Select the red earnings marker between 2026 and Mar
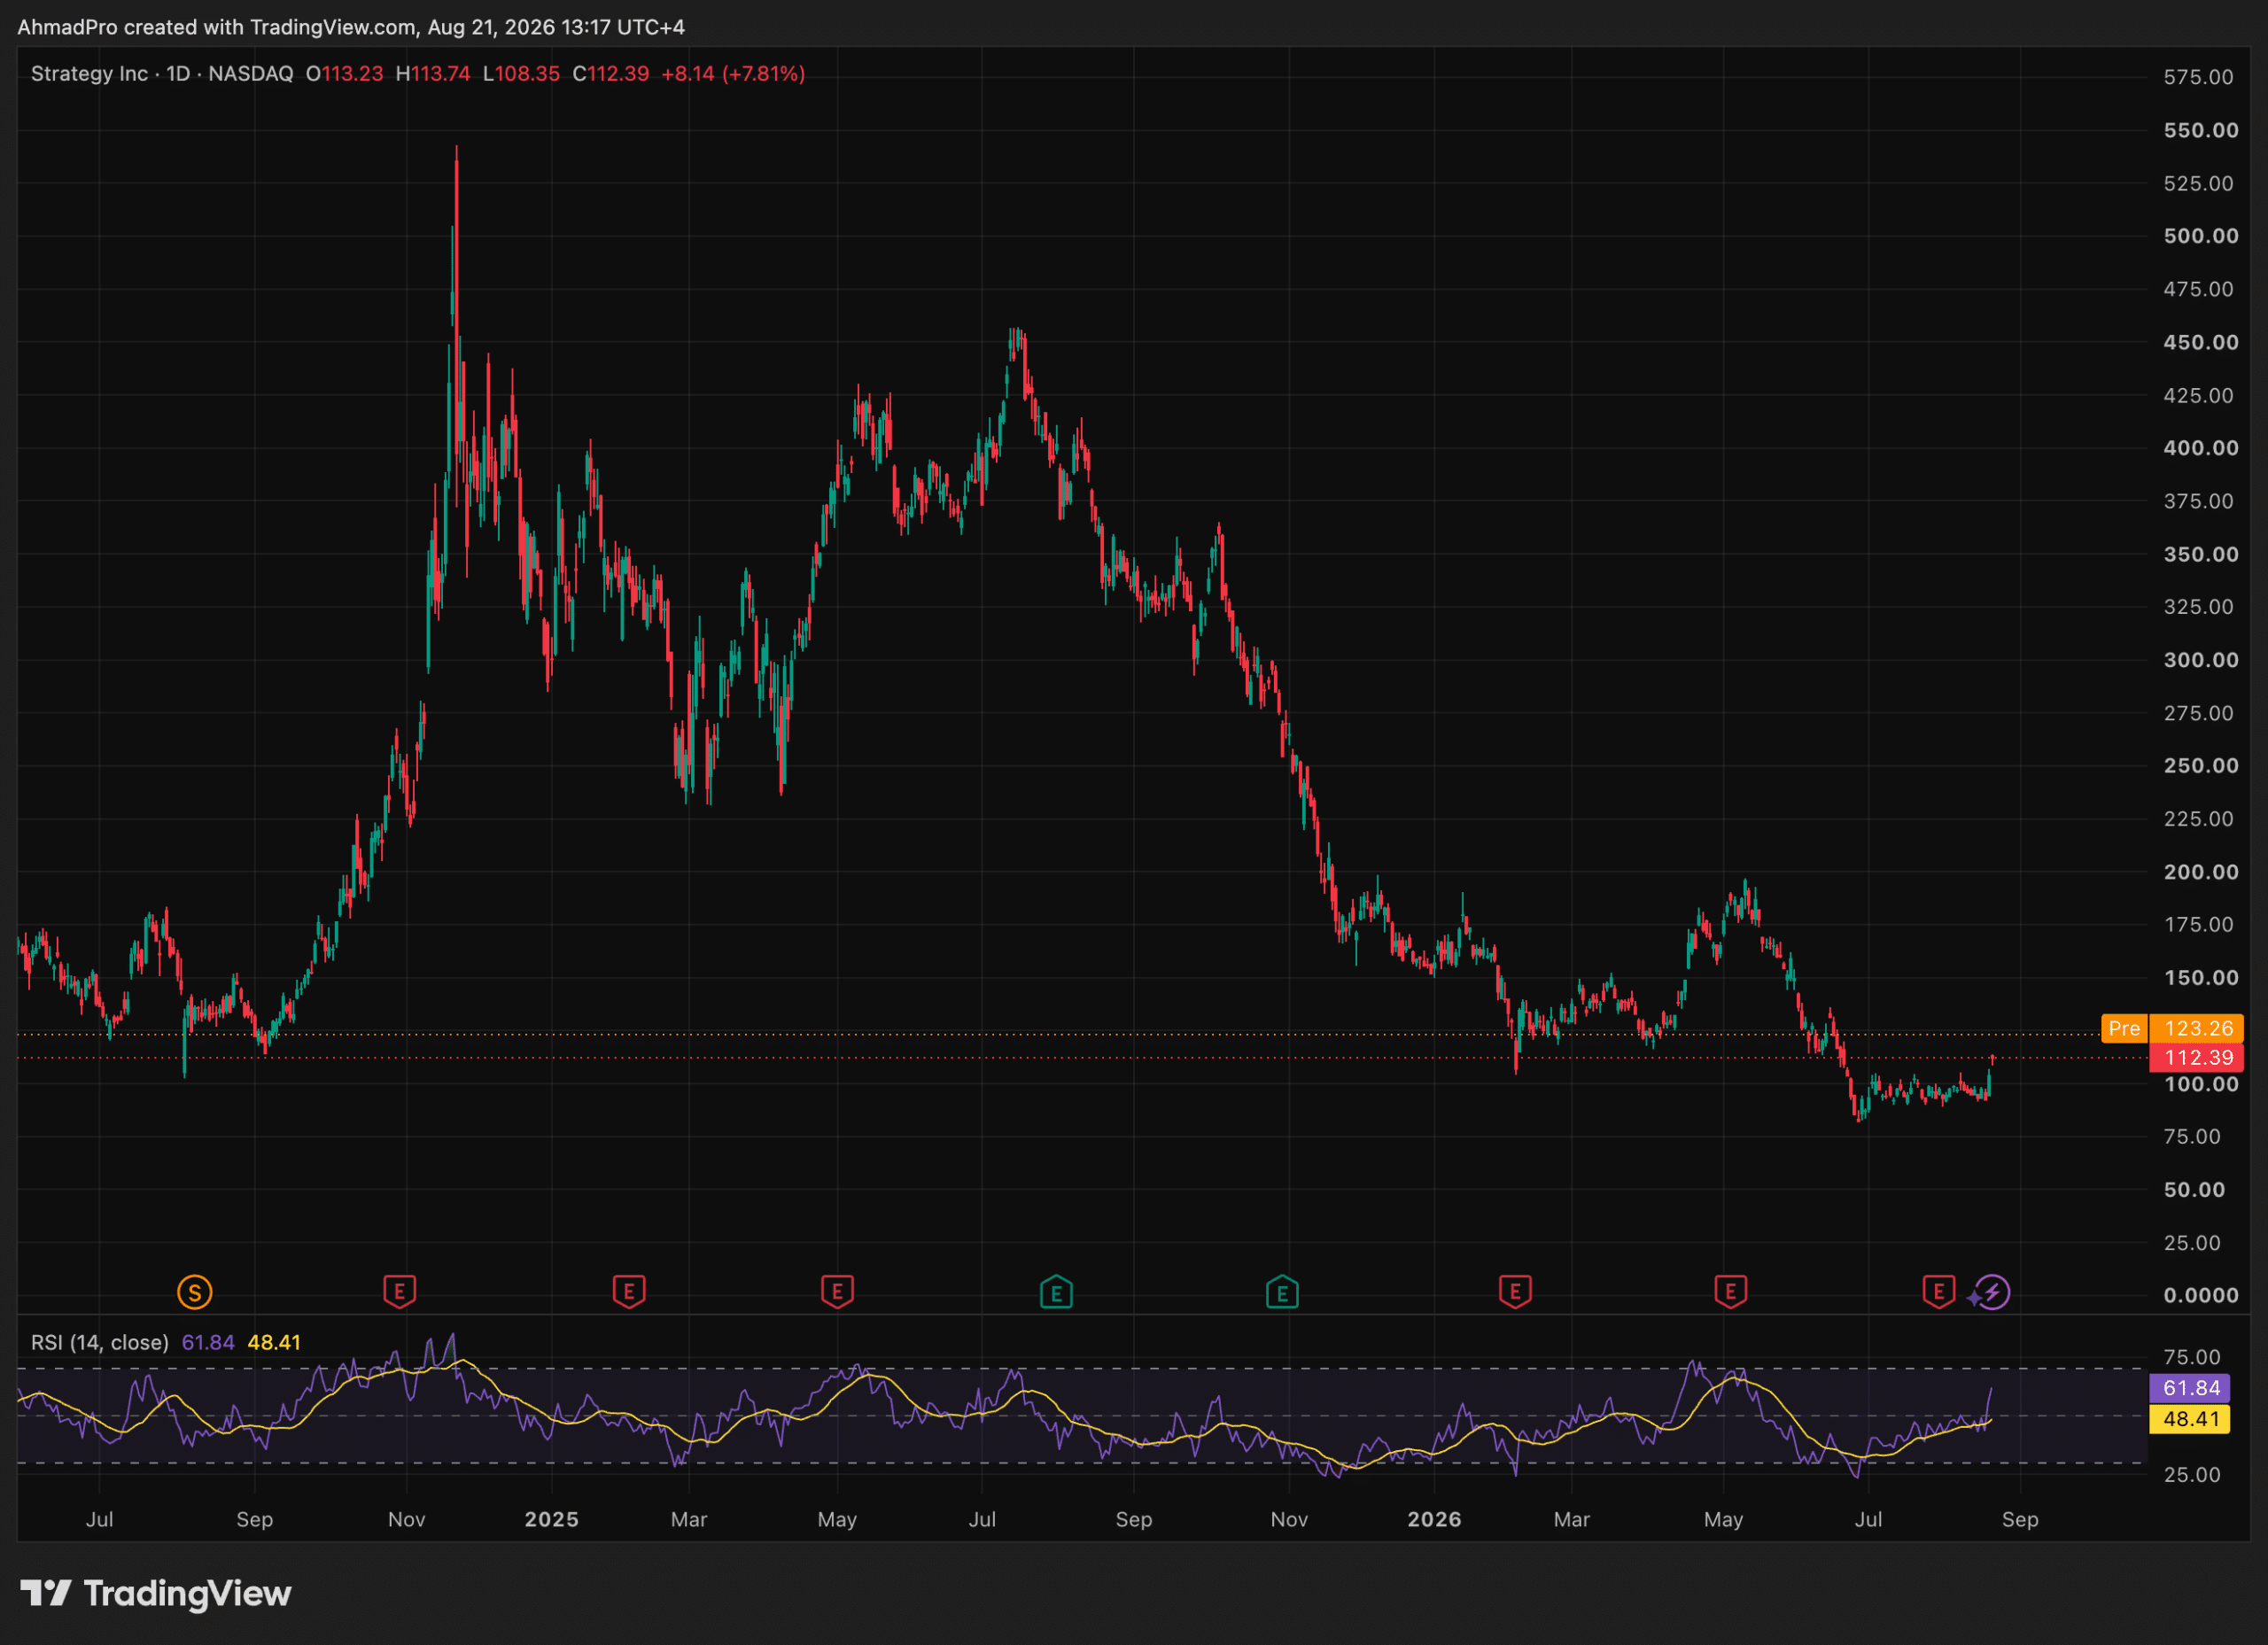 click(x=1515, y=1291)
